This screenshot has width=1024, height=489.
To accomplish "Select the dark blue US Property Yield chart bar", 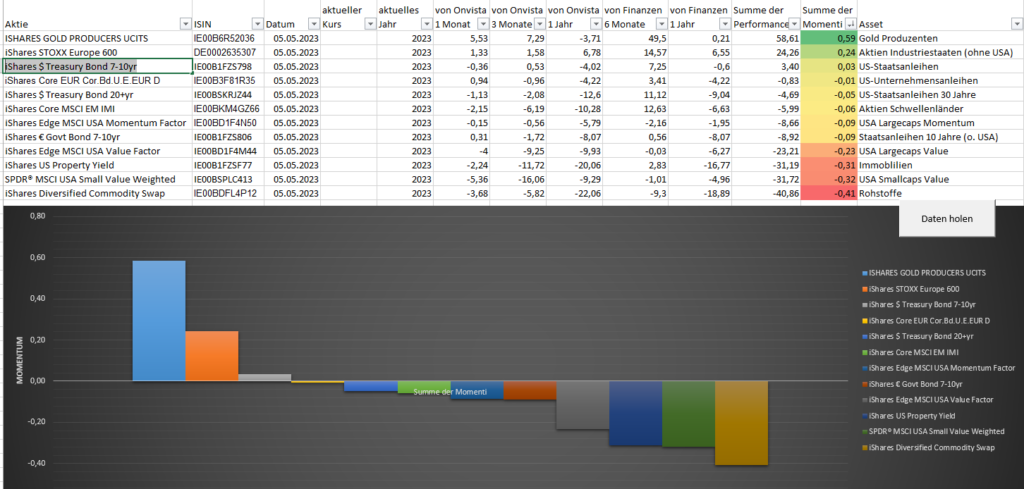I will click(x=635, y=413).
